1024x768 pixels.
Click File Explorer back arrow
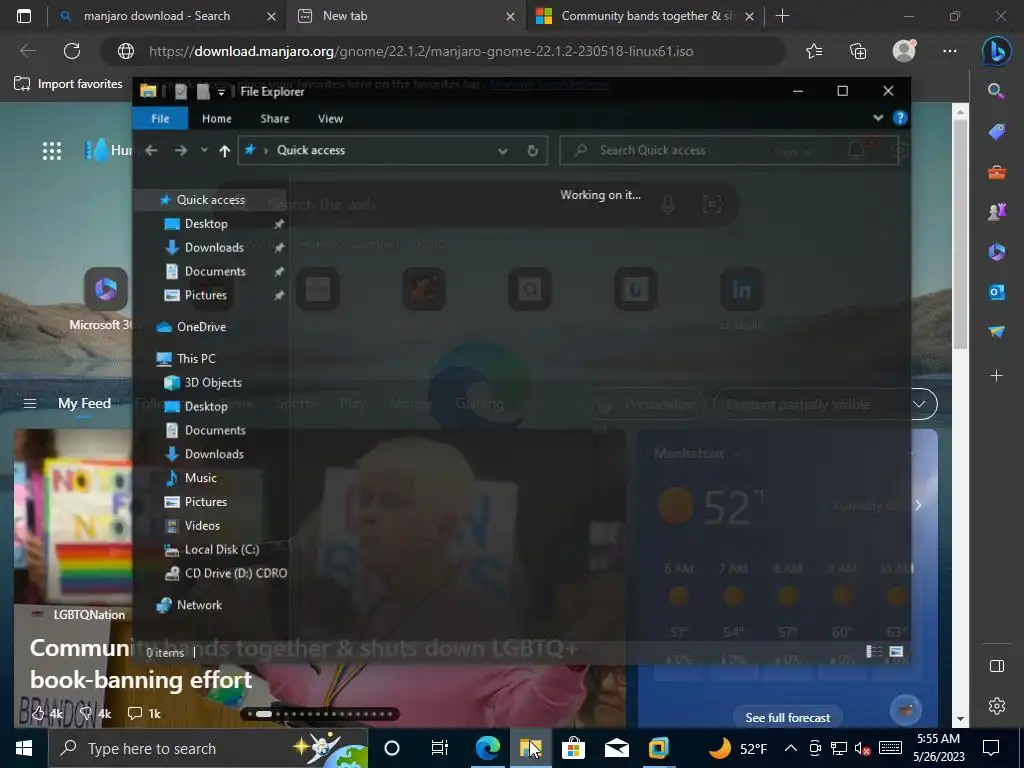coord(152,150)
